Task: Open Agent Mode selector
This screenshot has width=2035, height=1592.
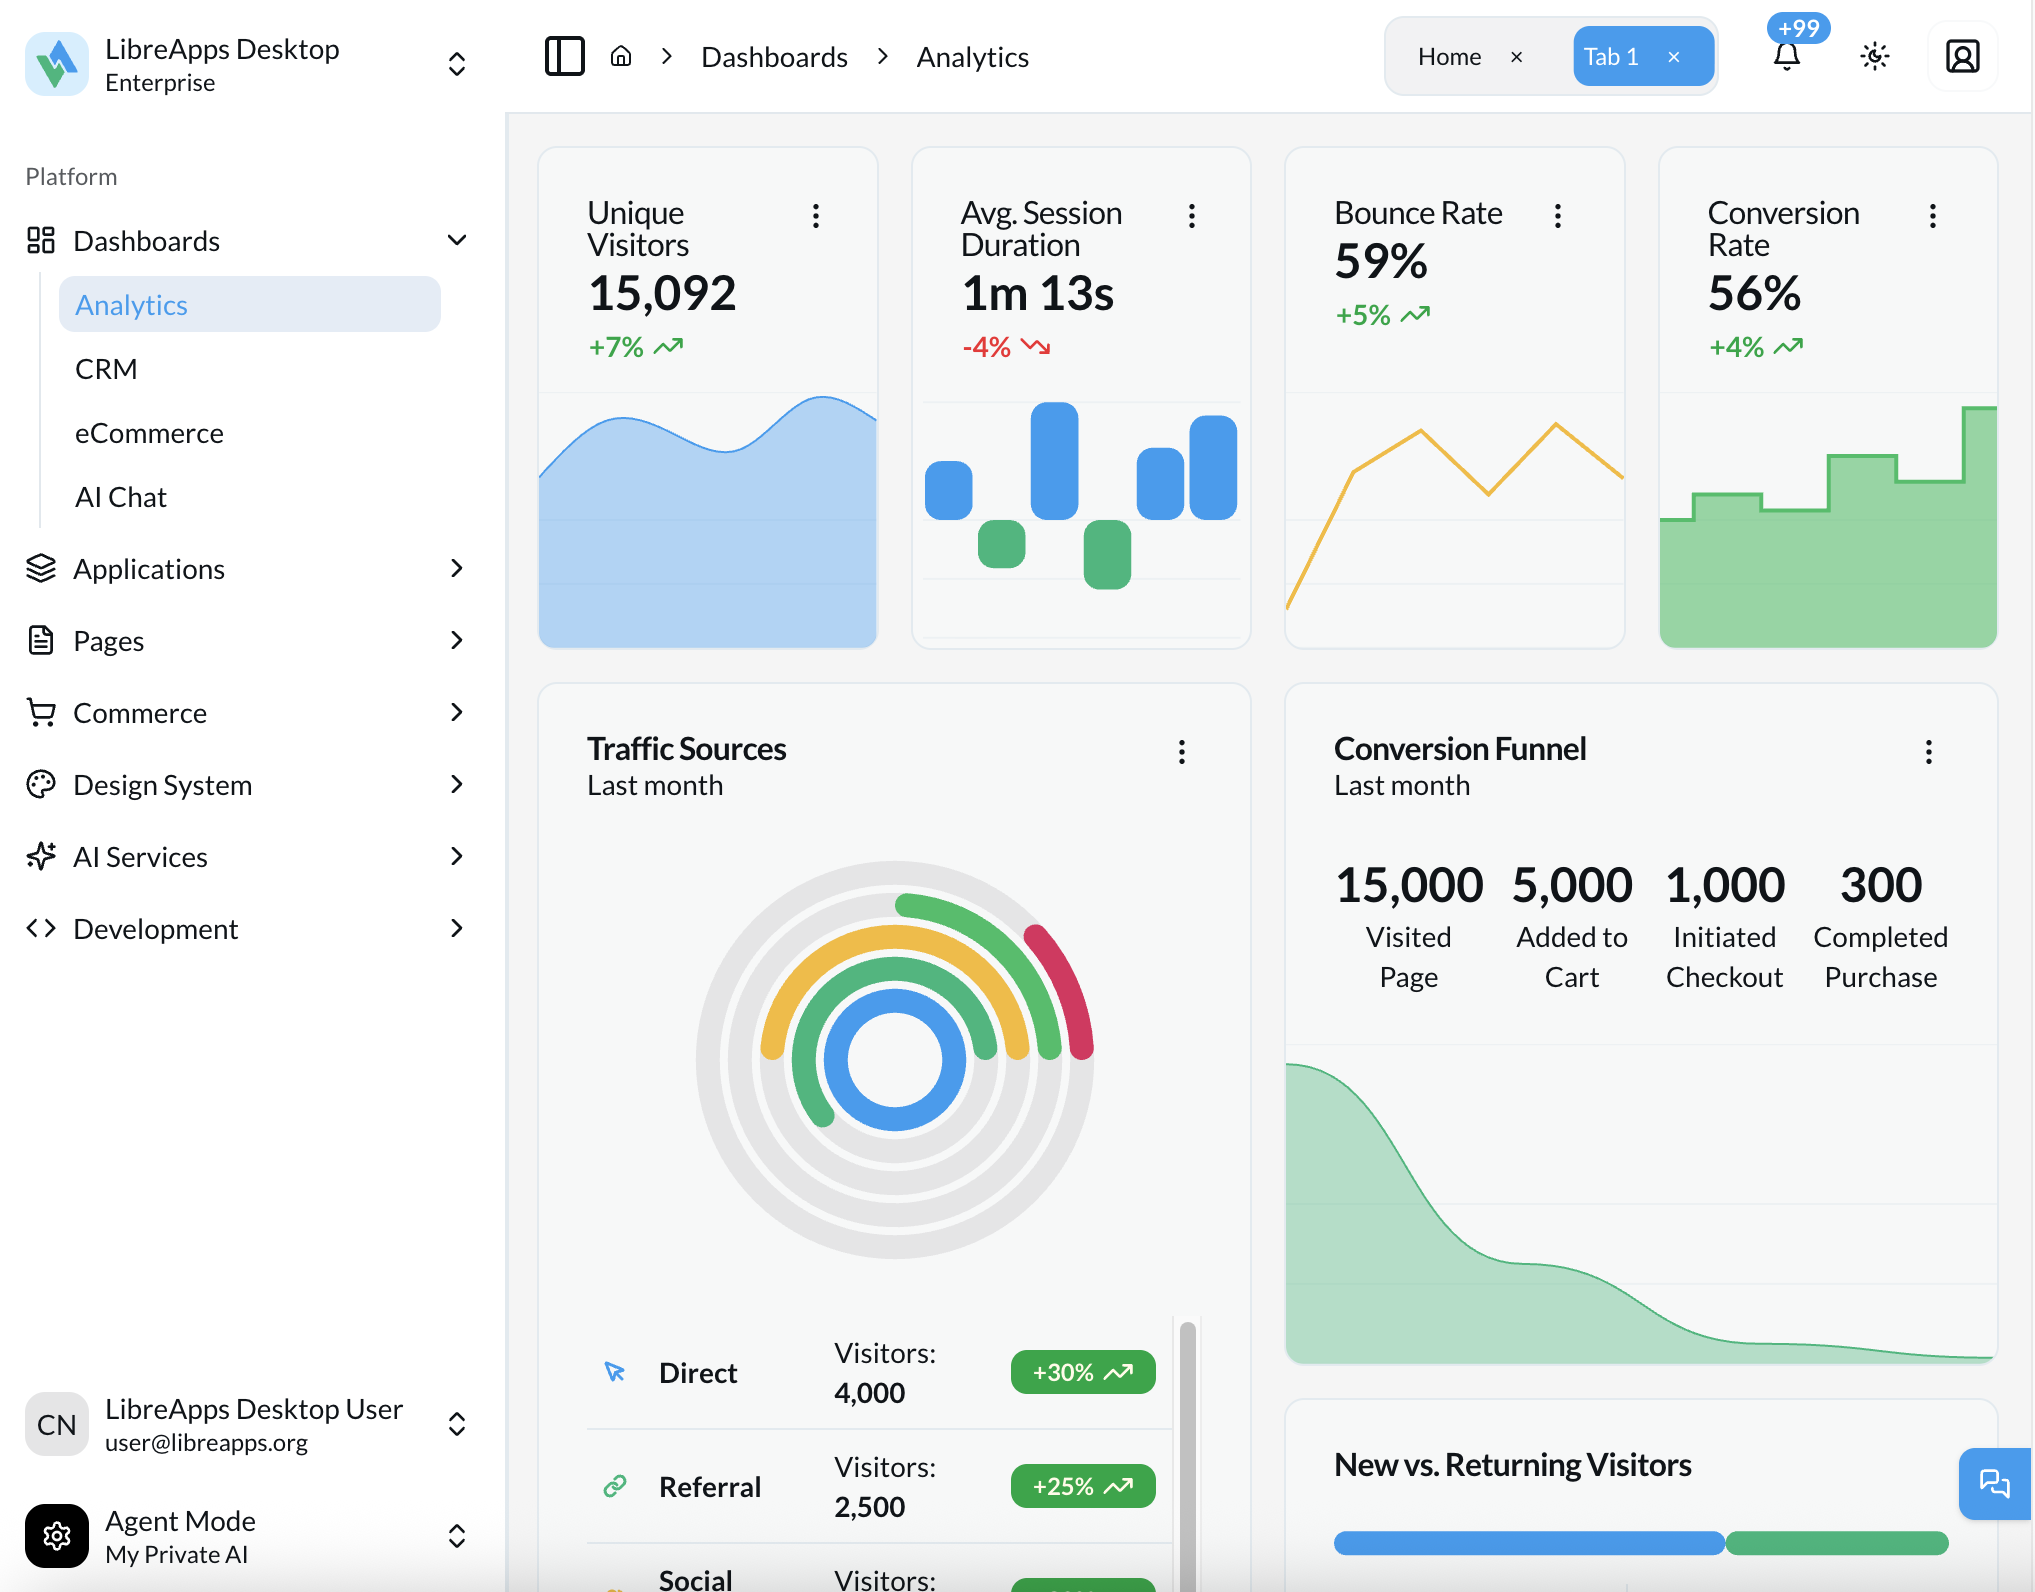Action: (x=457, y=1536)
